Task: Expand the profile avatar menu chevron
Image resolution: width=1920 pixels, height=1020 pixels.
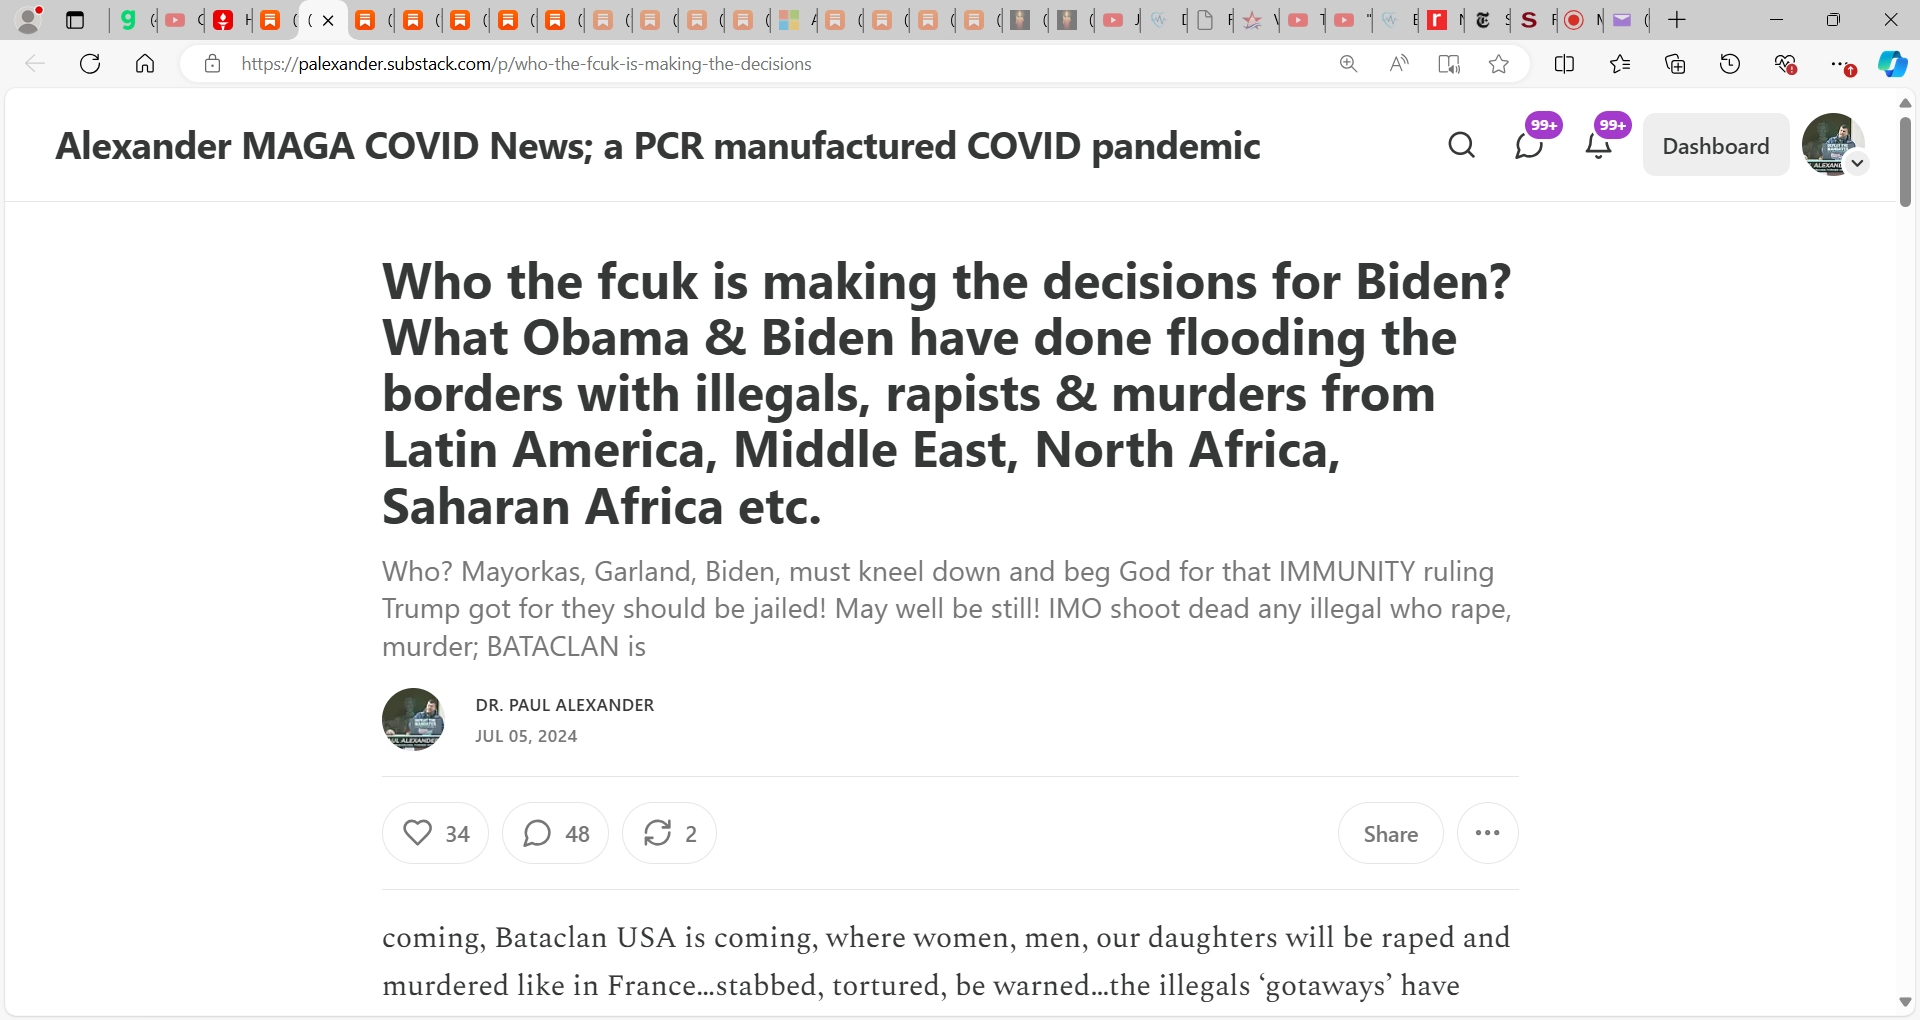Action: [x=1857, y=163]
